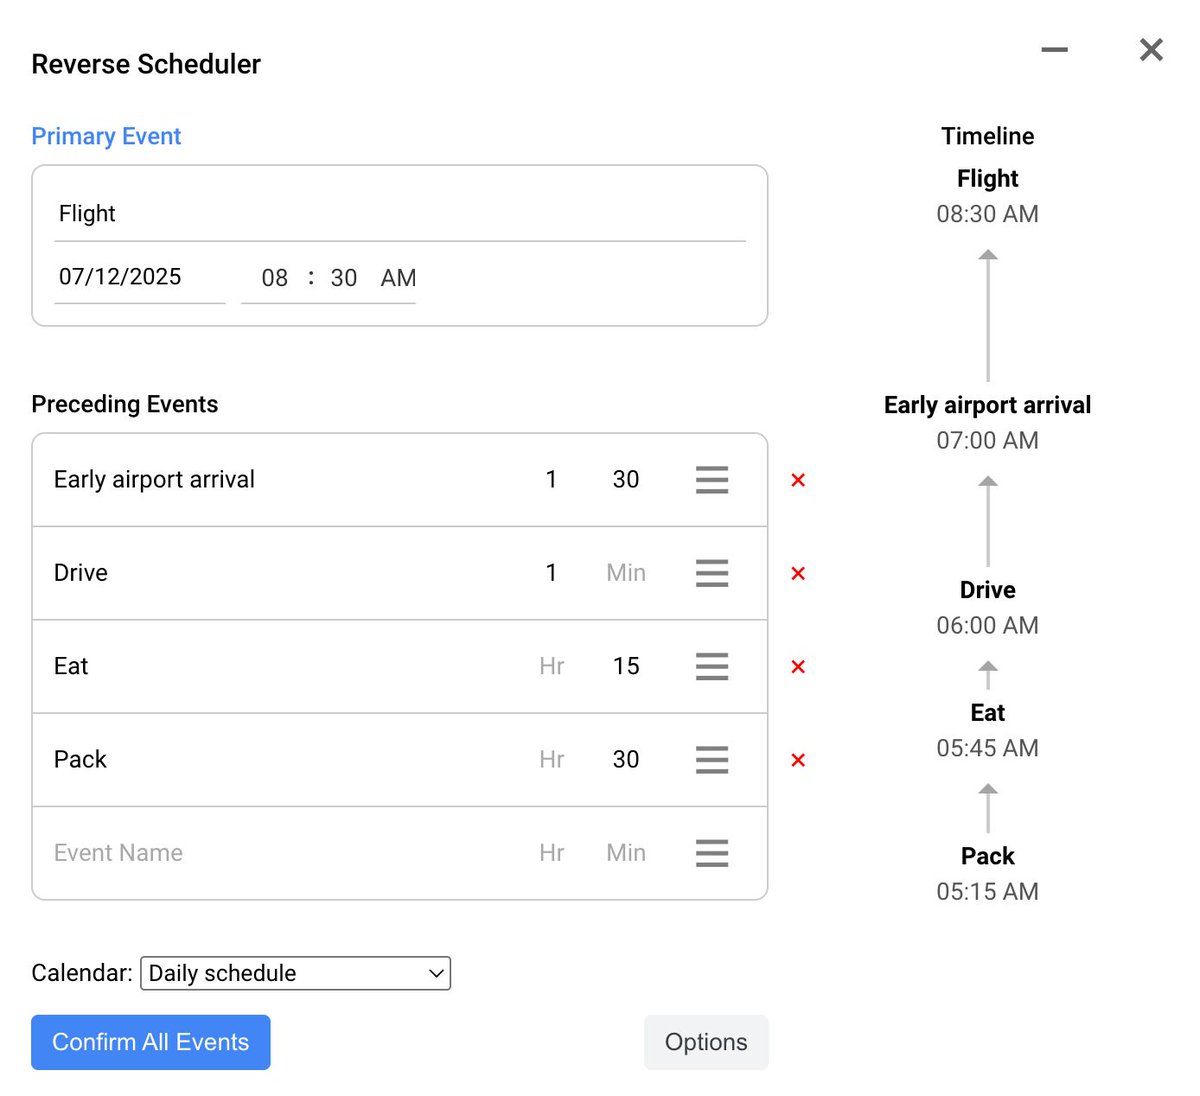1200x1096 pixels.
Task: Remove the Early airport arrival event
Action: [798, 480]
